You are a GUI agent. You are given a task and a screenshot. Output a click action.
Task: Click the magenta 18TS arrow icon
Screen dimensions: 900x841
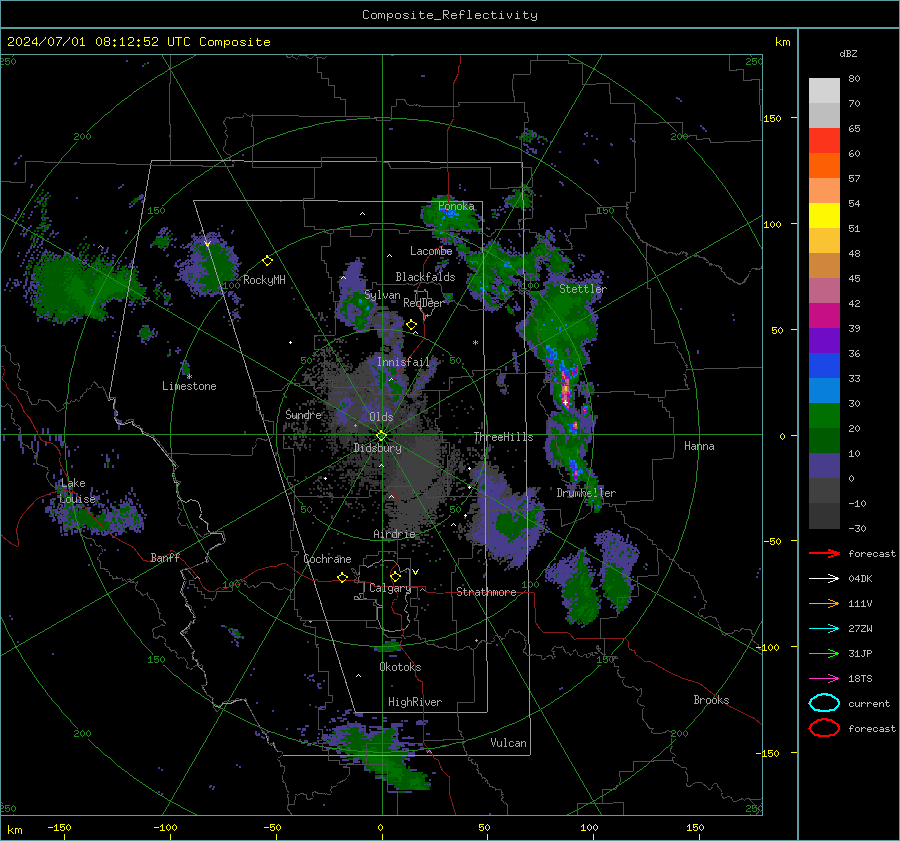[824, 679]
